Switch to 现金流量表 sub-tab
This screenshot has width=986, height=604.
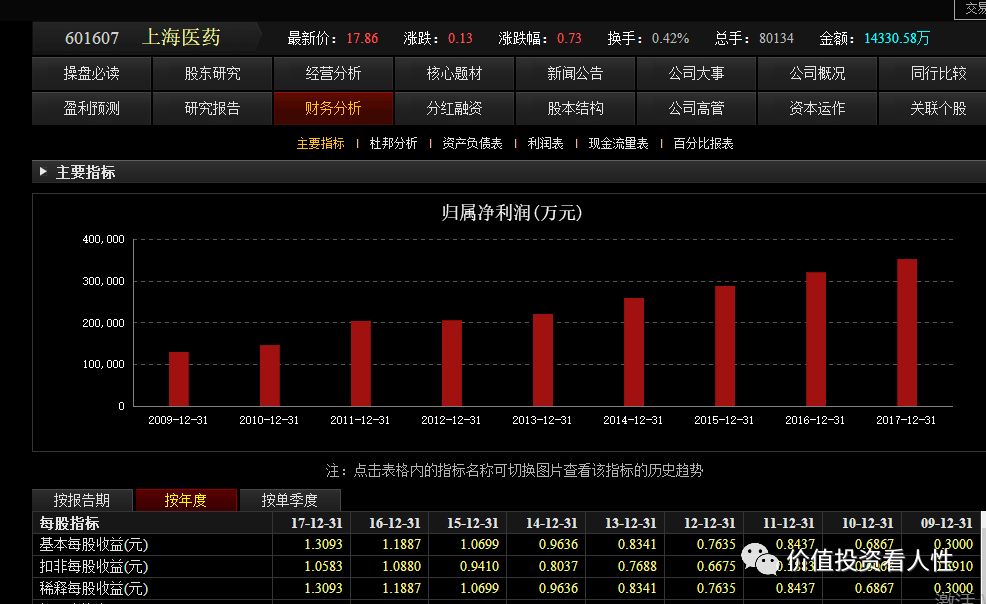[x=618, y=143]
